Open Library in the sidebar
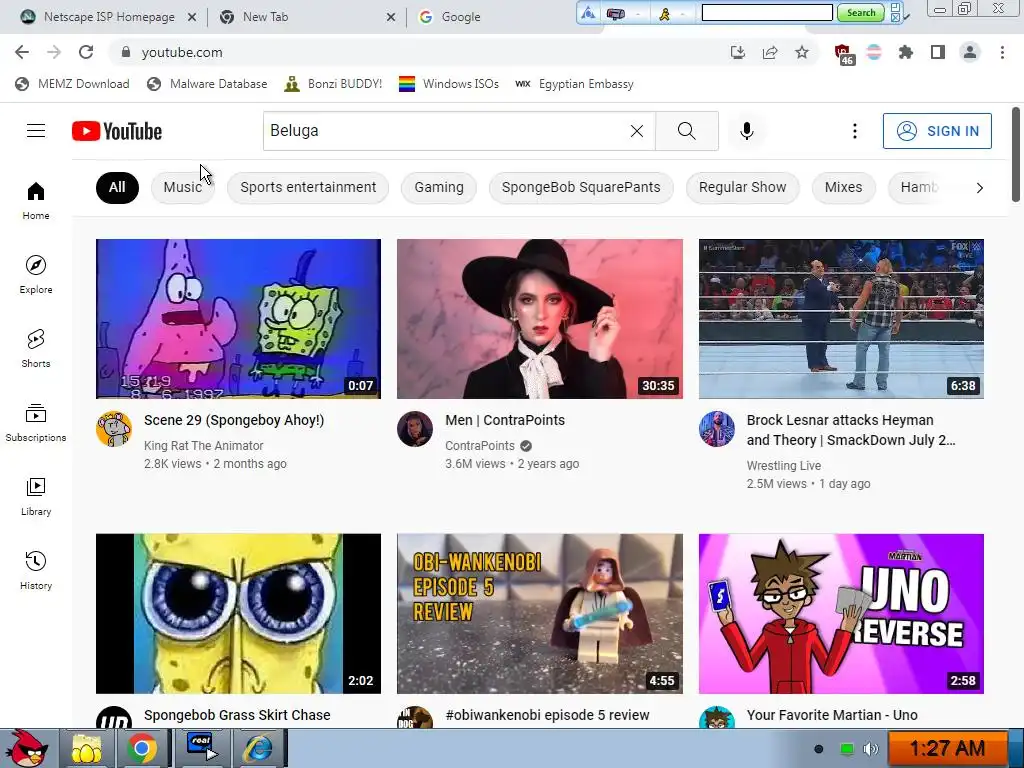This screenshot has width=1024, height=768. (36, 496)
